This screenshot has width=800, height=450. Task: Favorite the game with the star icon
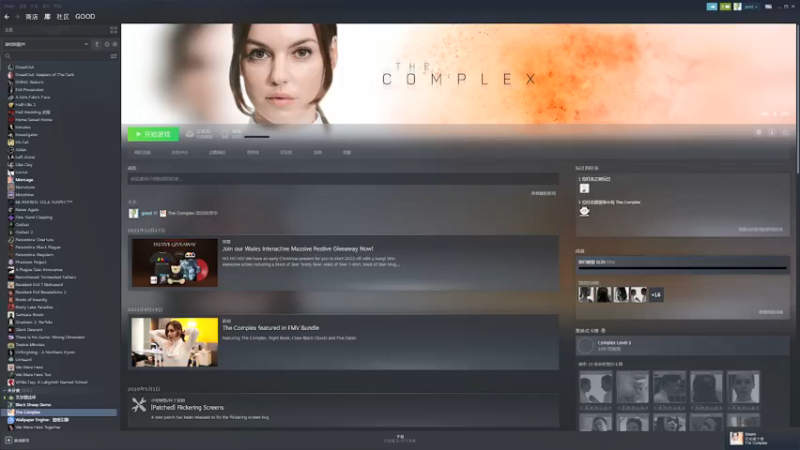(785, 132)
